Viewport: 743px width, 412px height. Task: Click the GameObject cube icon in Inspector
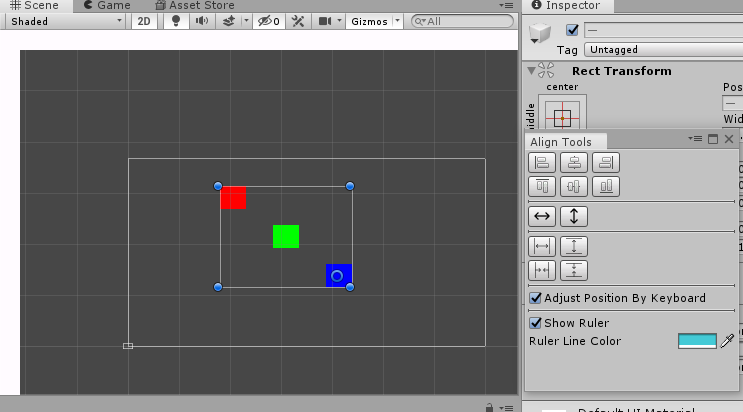[x=540, y=33]
